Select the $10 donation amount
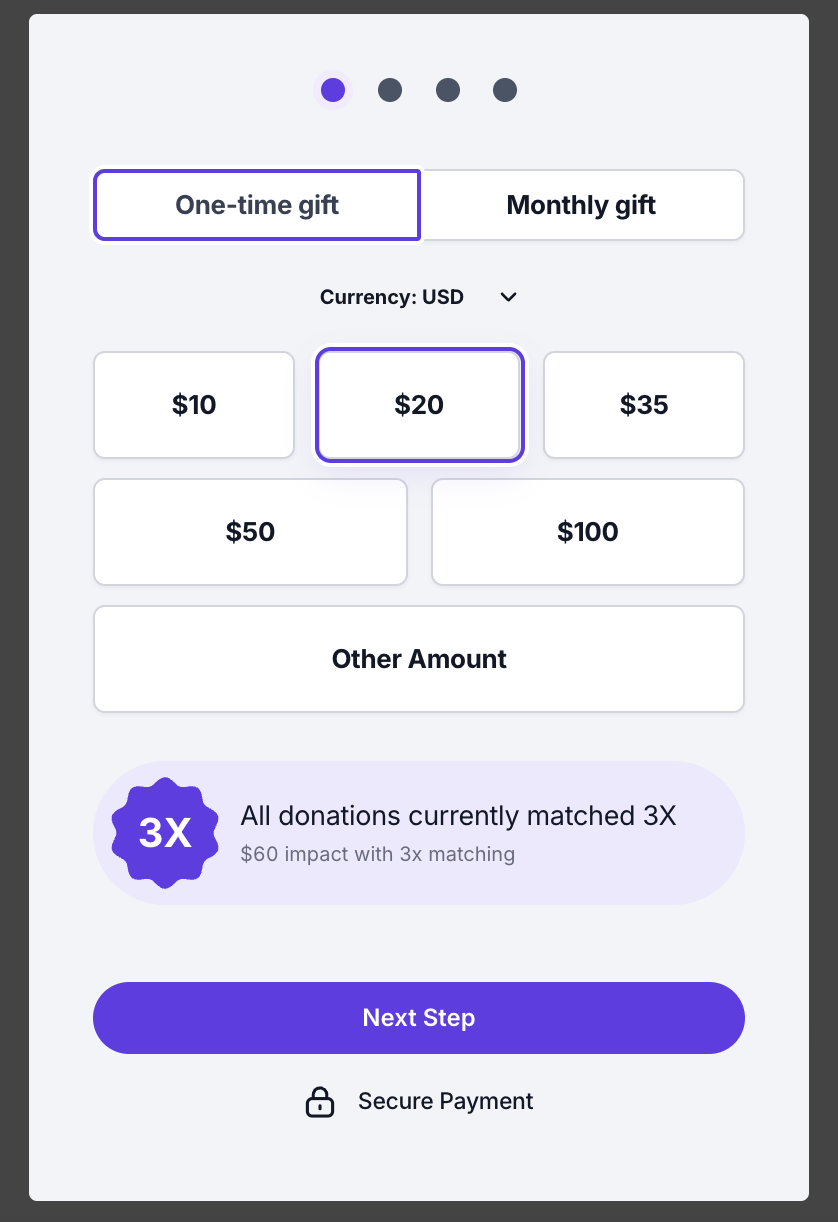 pyautogui.click(x=194, y=405)
